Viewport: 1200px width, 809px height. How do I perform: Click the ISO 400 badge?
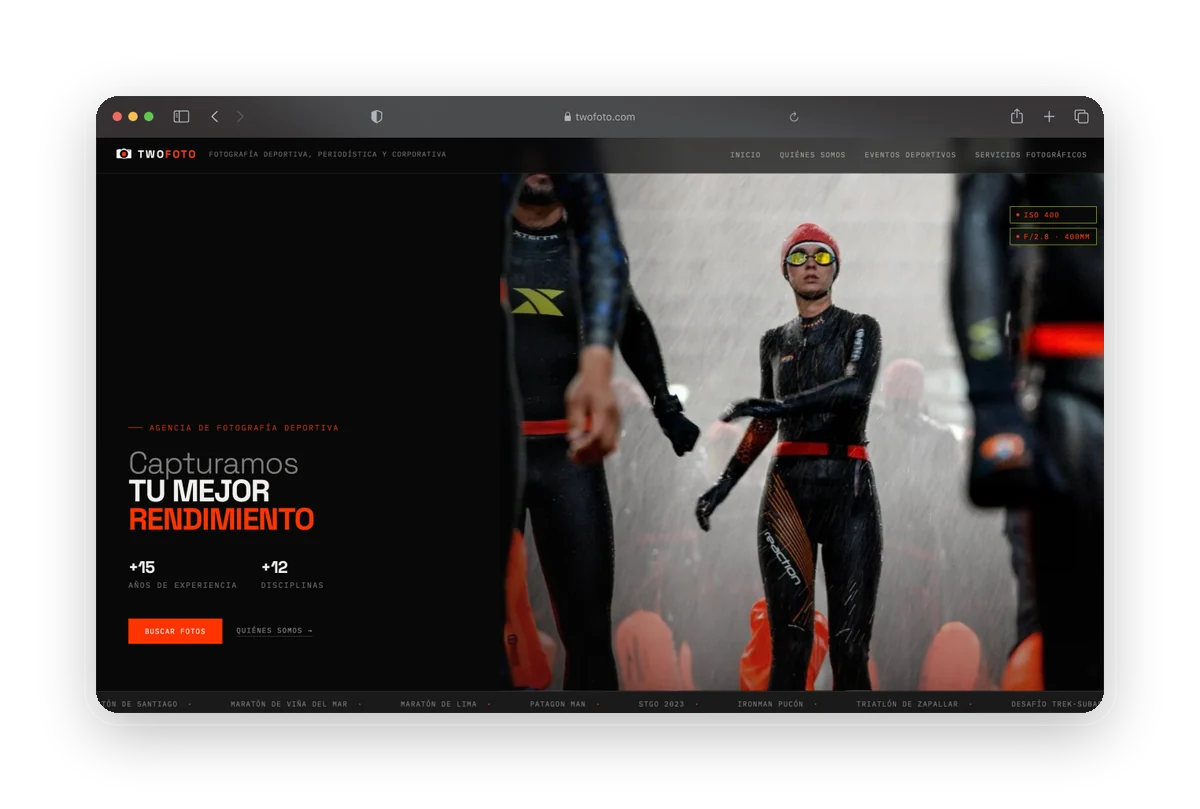pos(1053,215)
